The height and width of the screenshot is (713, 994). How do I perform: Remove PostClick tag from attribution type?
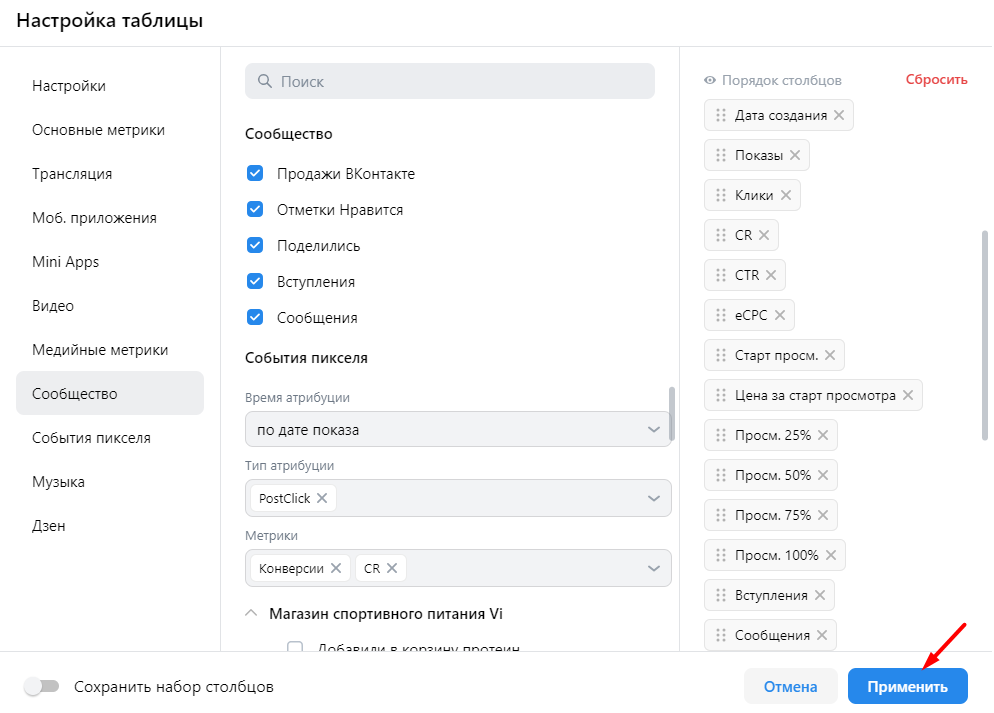[x=322, y=498]
